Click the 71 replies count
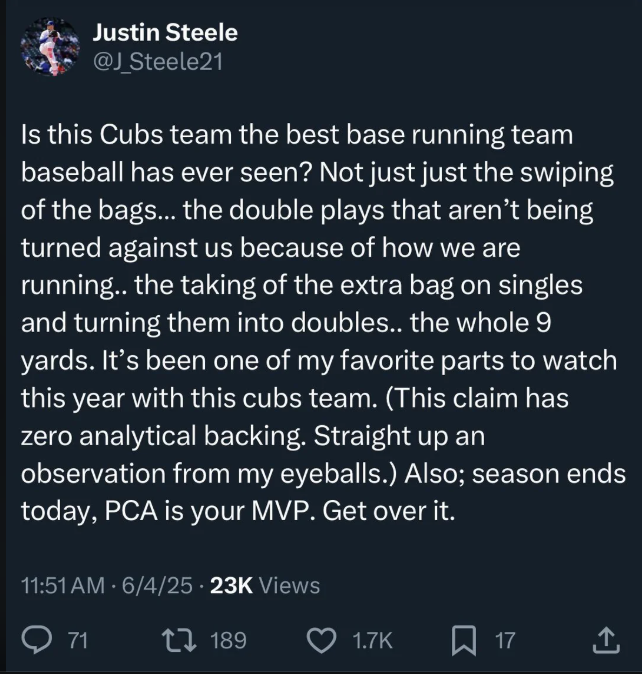642x674 pixels. coord(78,640)
